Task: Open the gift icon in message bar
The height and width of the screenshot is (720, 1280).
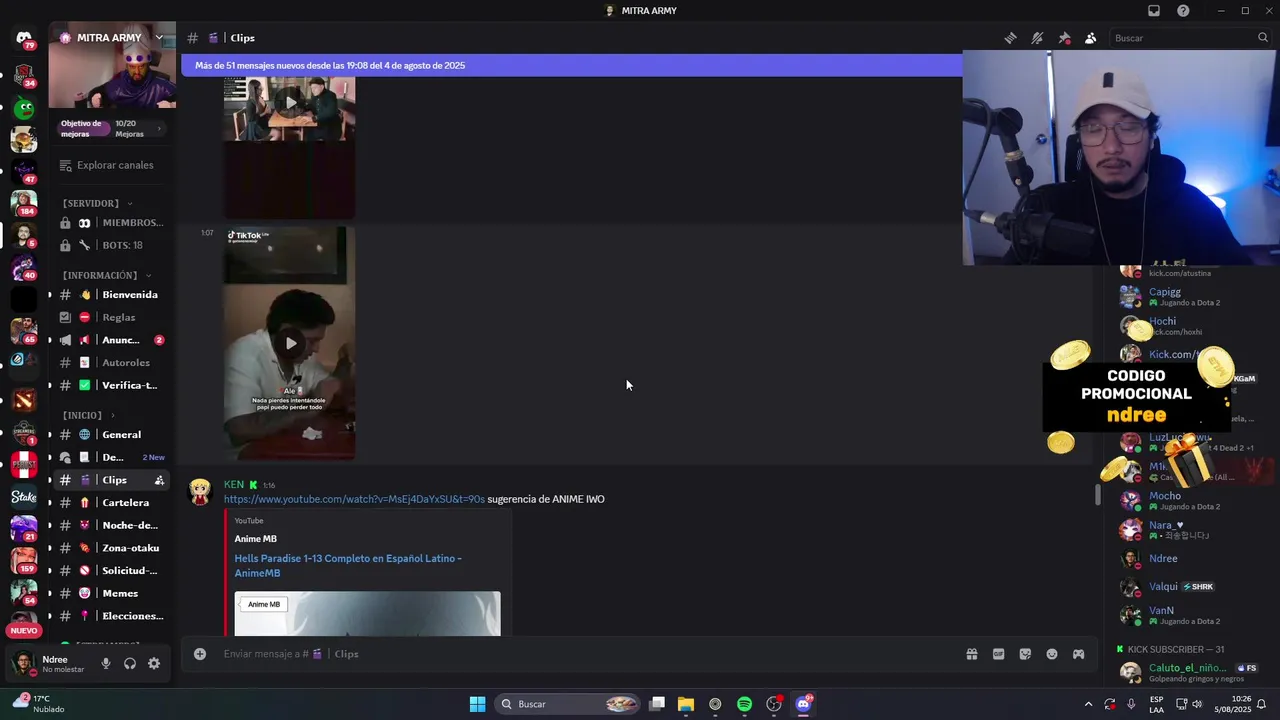Action: coord(971,654)
